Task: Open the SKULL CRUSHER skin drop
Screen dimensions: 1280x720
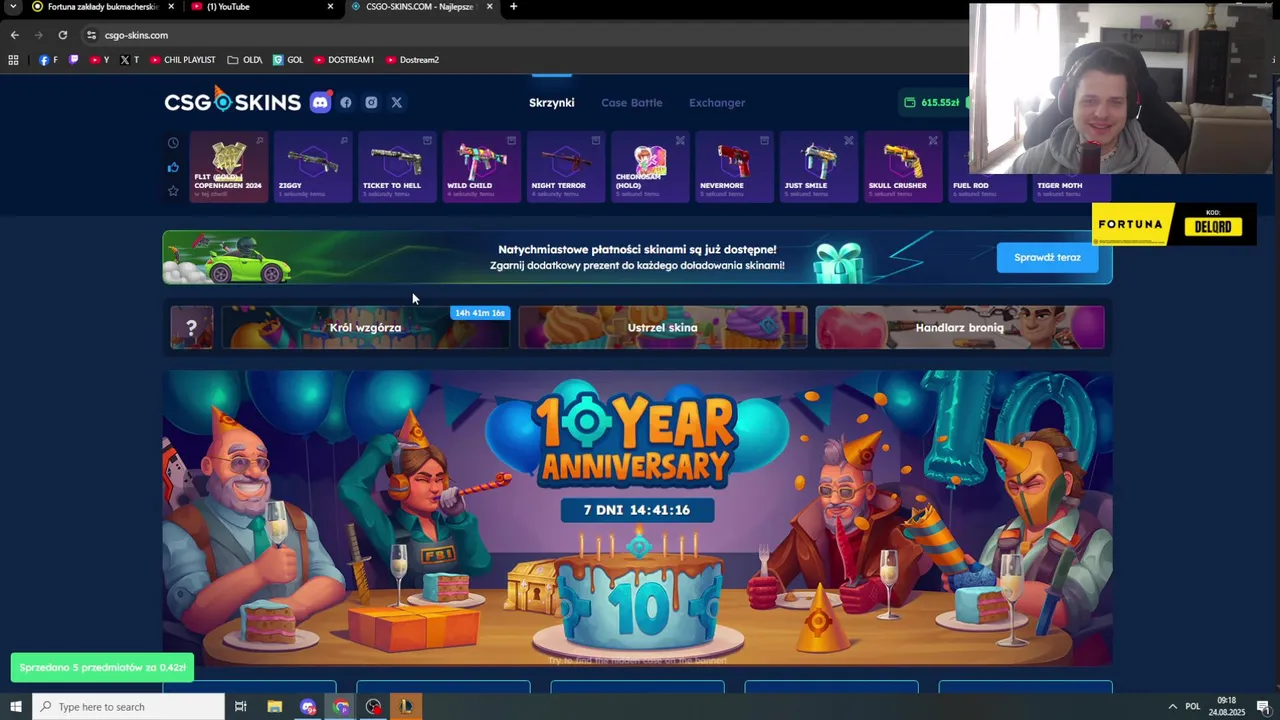Action: (902, 167)
